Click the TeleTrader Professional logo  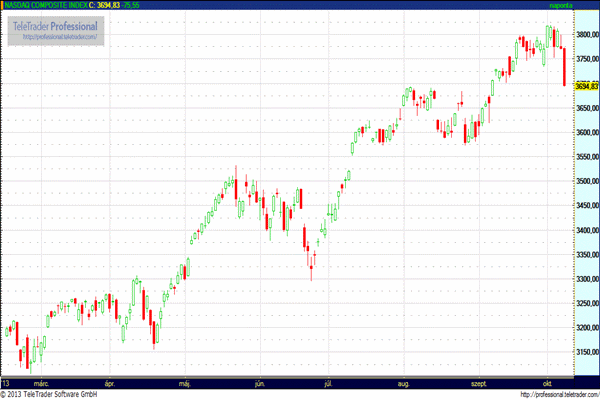[x=55, y=24]
